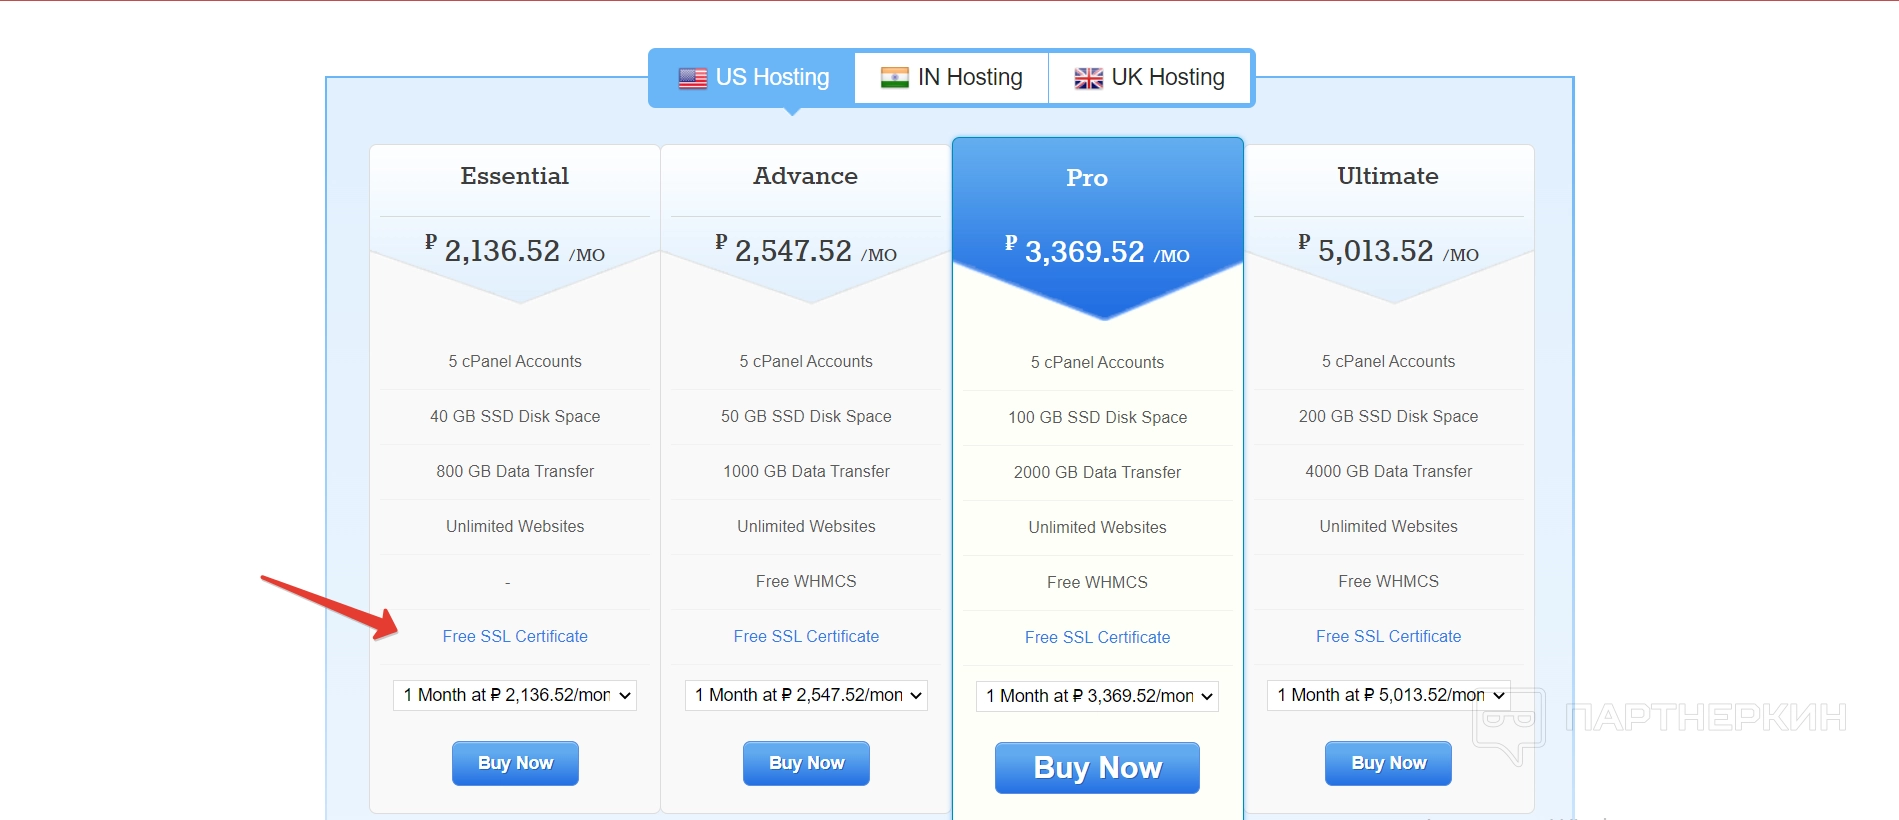1899x820 pixels.
Task: Click Buy Now for Ultimate plan
Action: tap(1388, 763)
